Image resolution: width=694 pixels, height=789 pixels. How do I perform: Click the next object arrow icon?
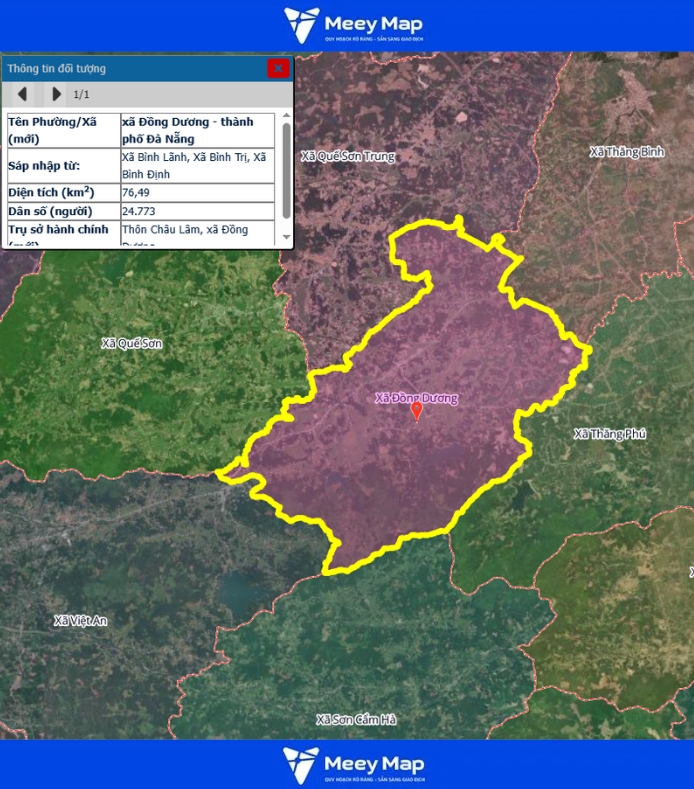(56, 94)
